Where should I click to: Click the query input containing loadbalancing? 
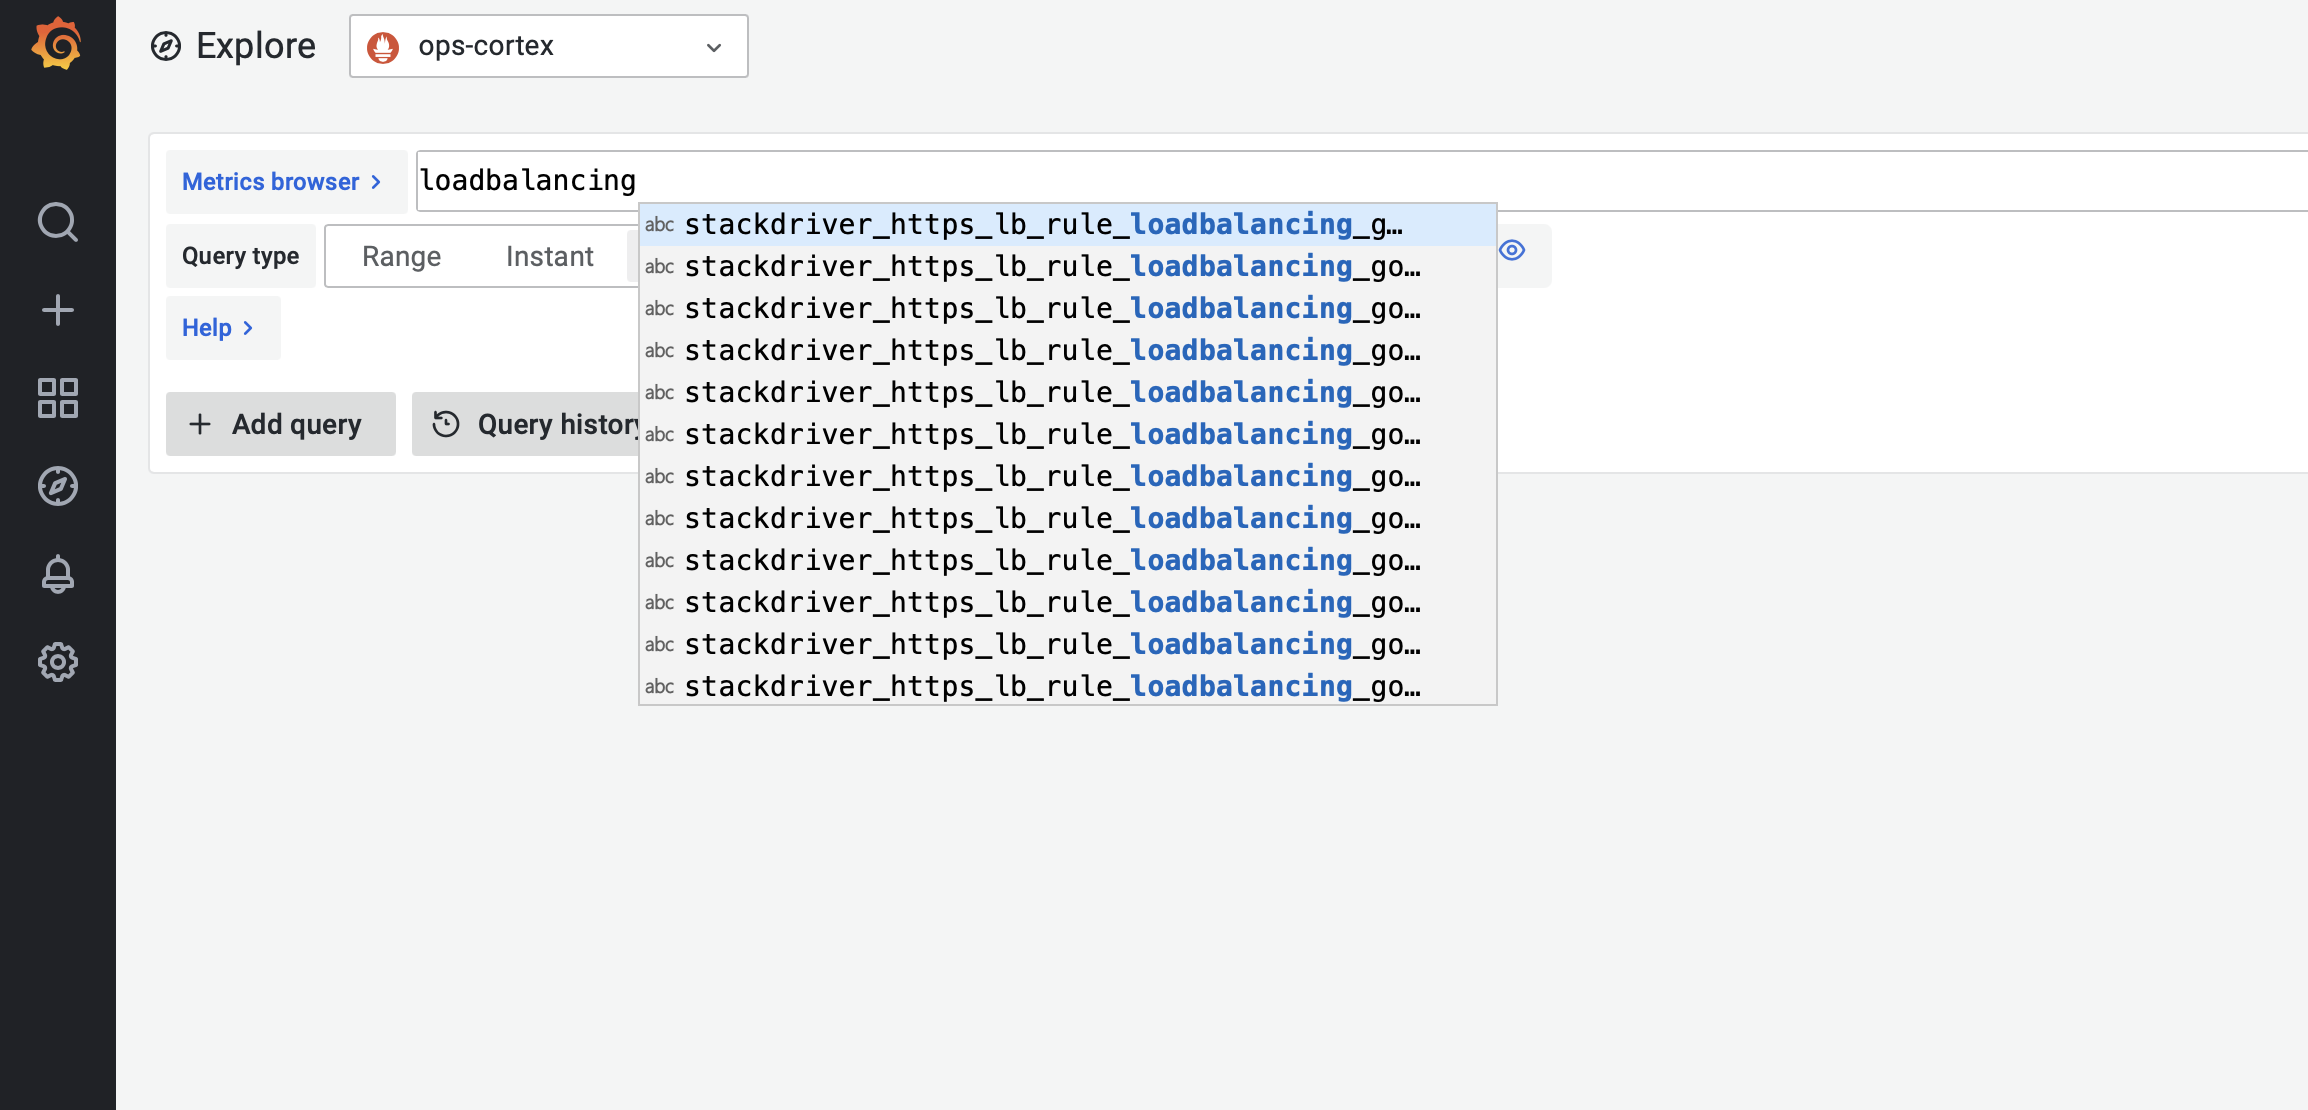(1362, 181)
